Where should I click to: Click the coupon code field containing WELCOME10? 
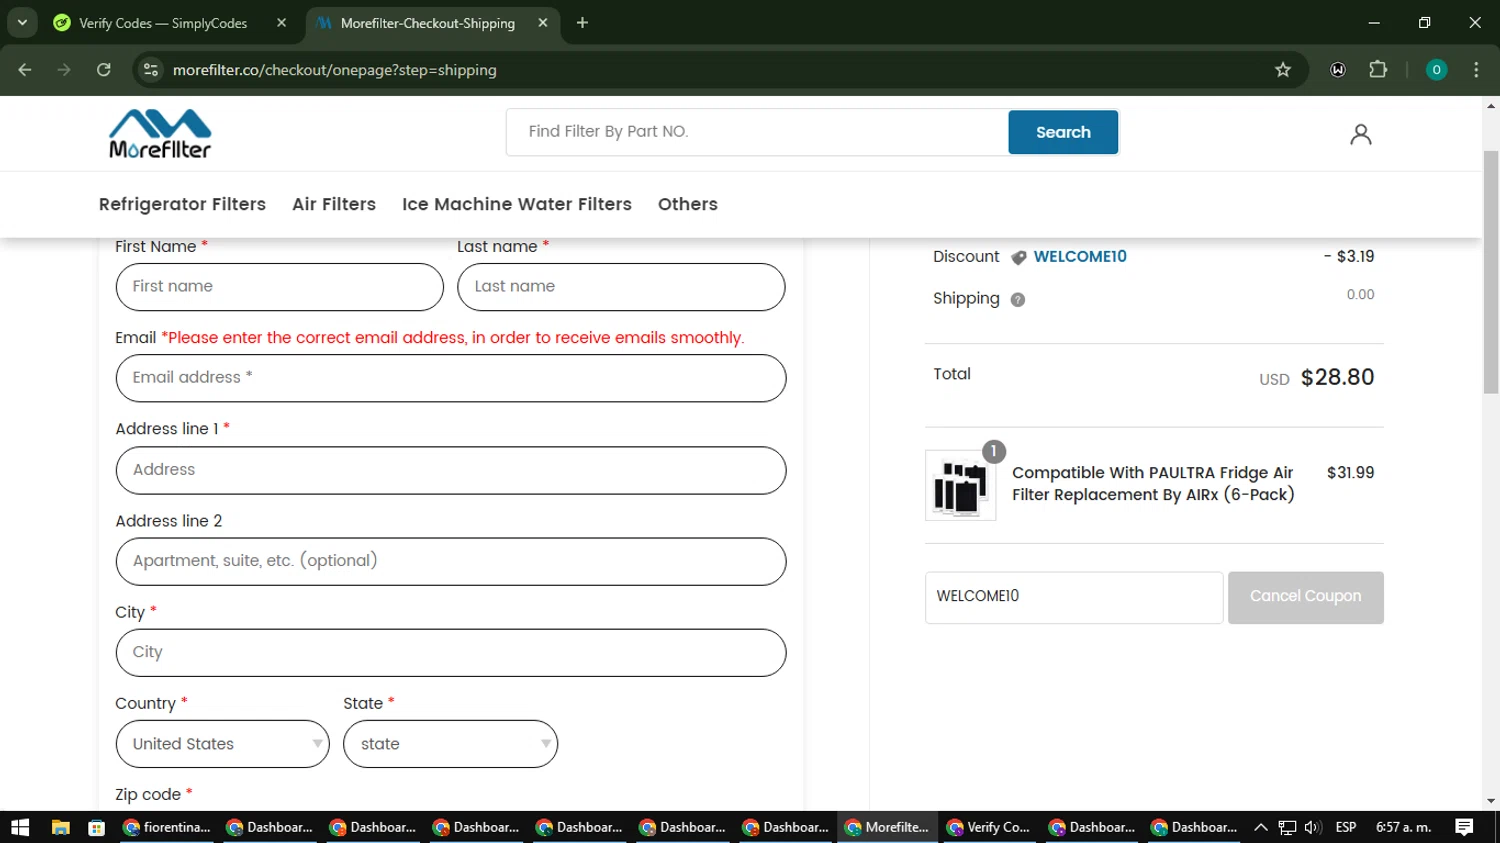[x=1074, y=597]
